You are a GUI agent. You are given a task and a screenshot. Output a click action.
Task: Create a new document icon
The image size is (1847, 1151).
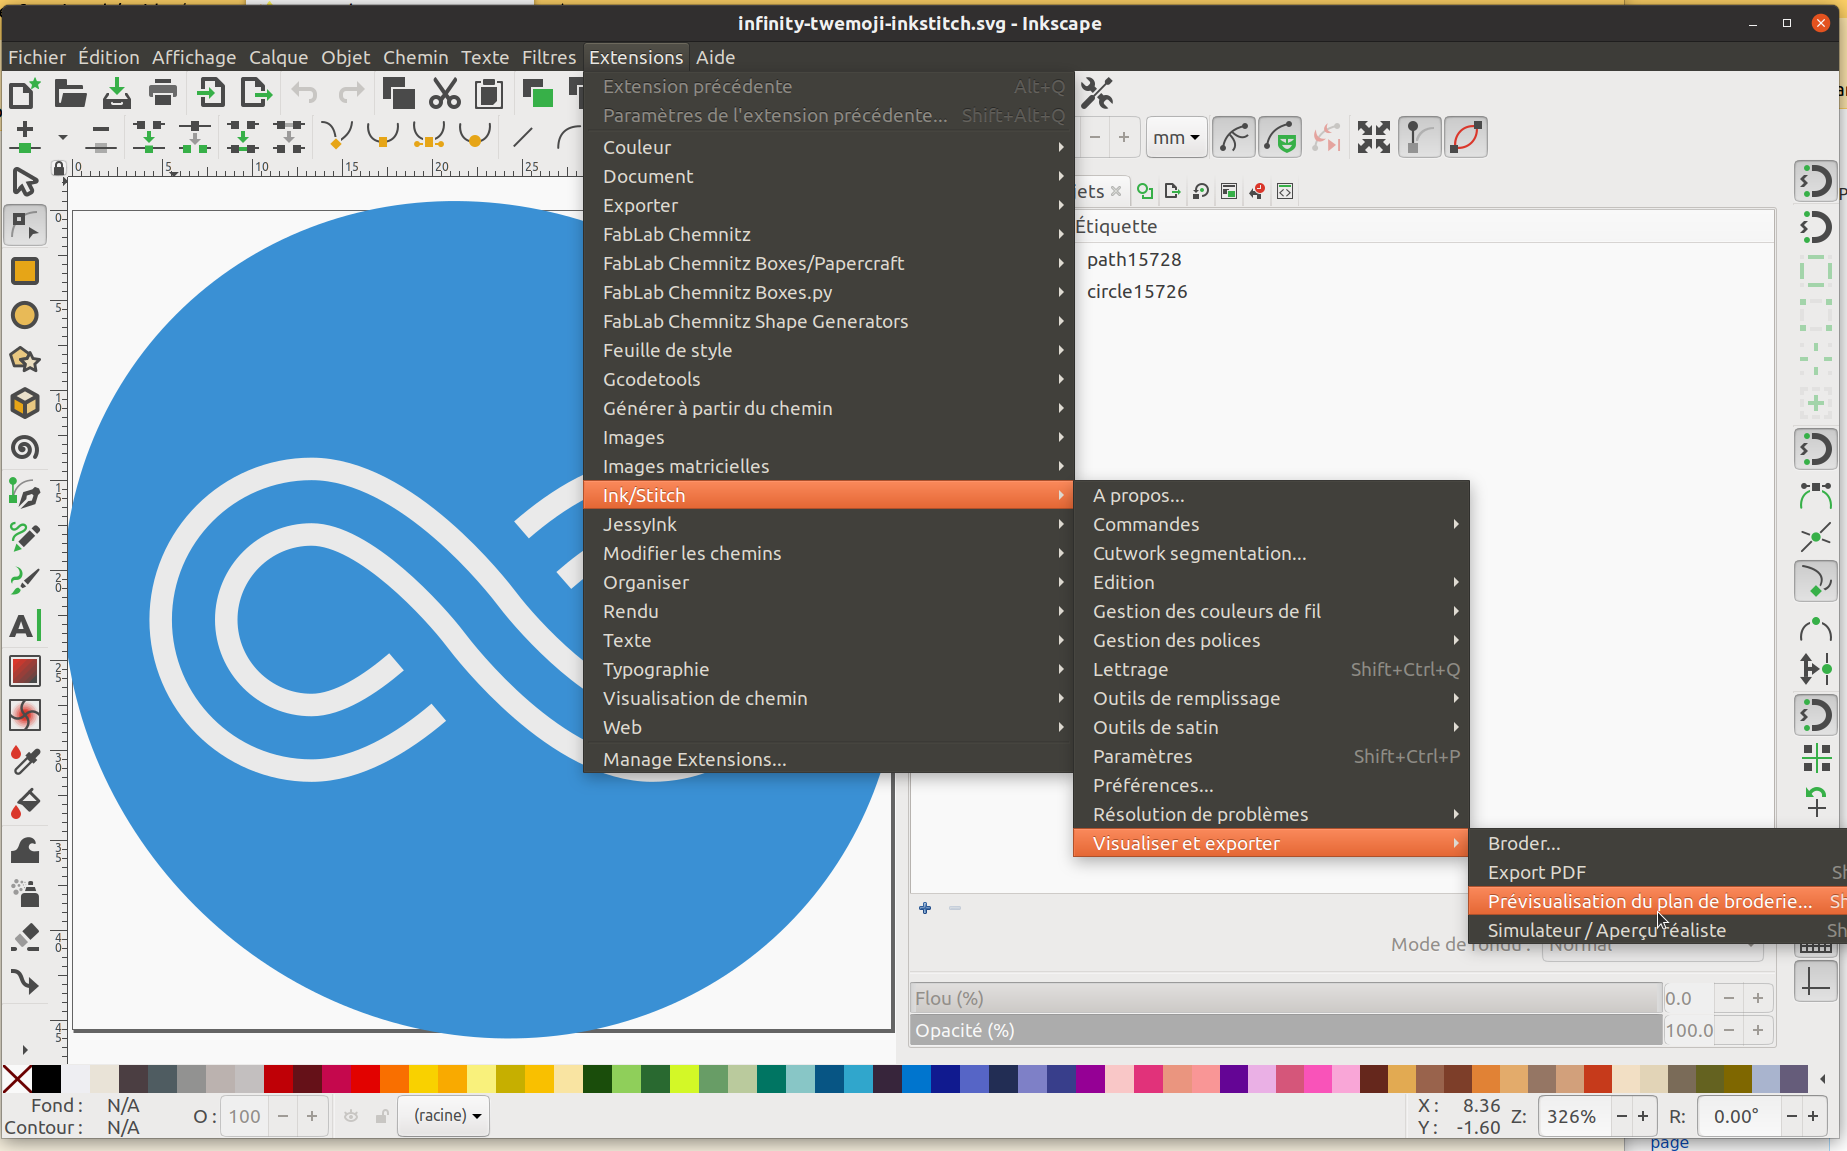[24, 94]
